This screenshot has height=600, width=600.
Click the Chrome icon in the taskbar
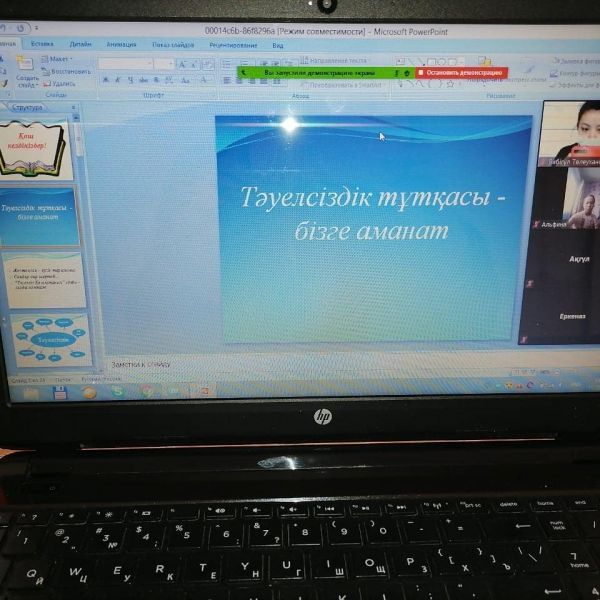tap(147, 392)
